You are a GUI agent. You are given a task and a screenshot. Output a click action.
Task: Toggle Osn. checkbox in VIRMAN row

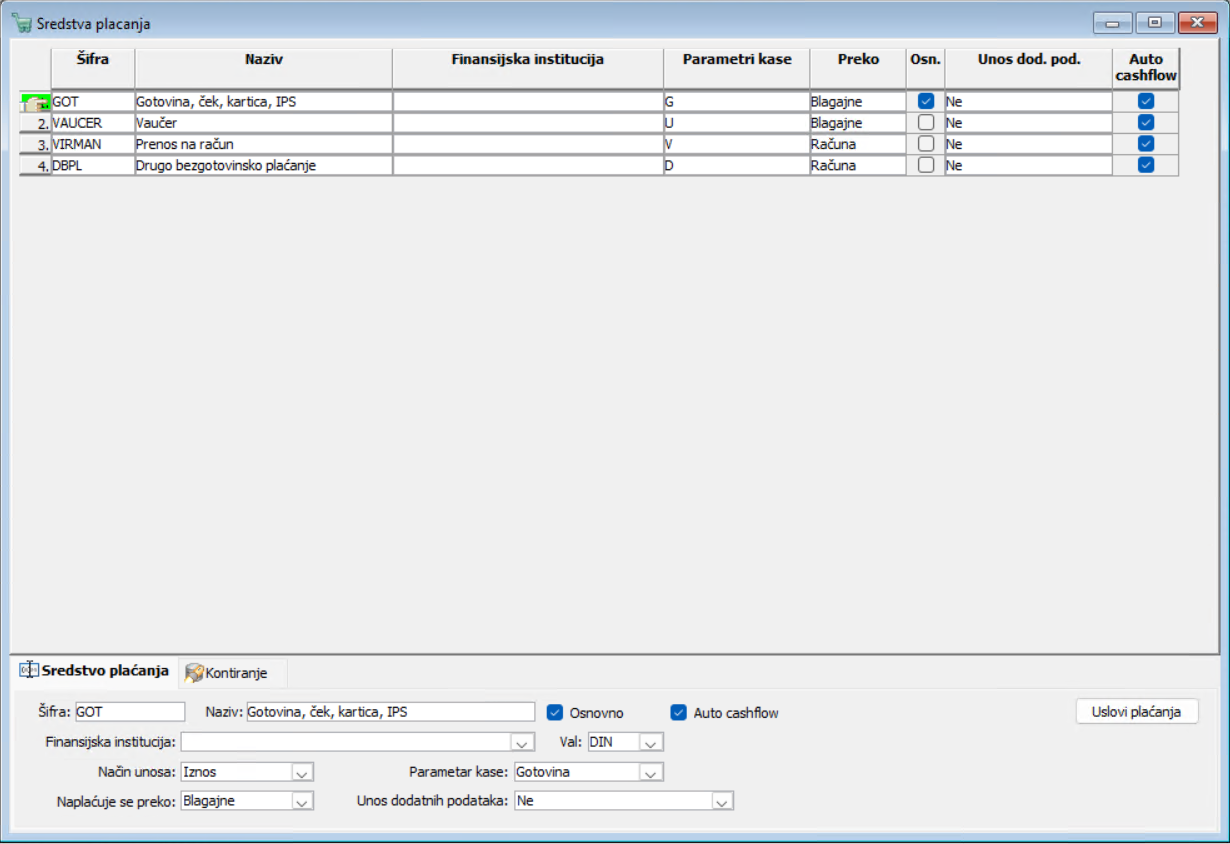(926, 143)
